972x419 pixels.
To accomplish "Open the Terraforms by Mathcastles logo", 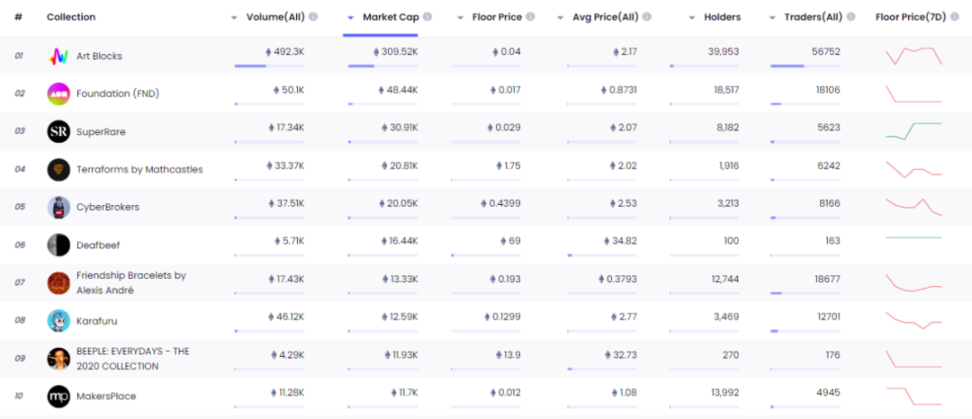I will click(x=58, y=169).
